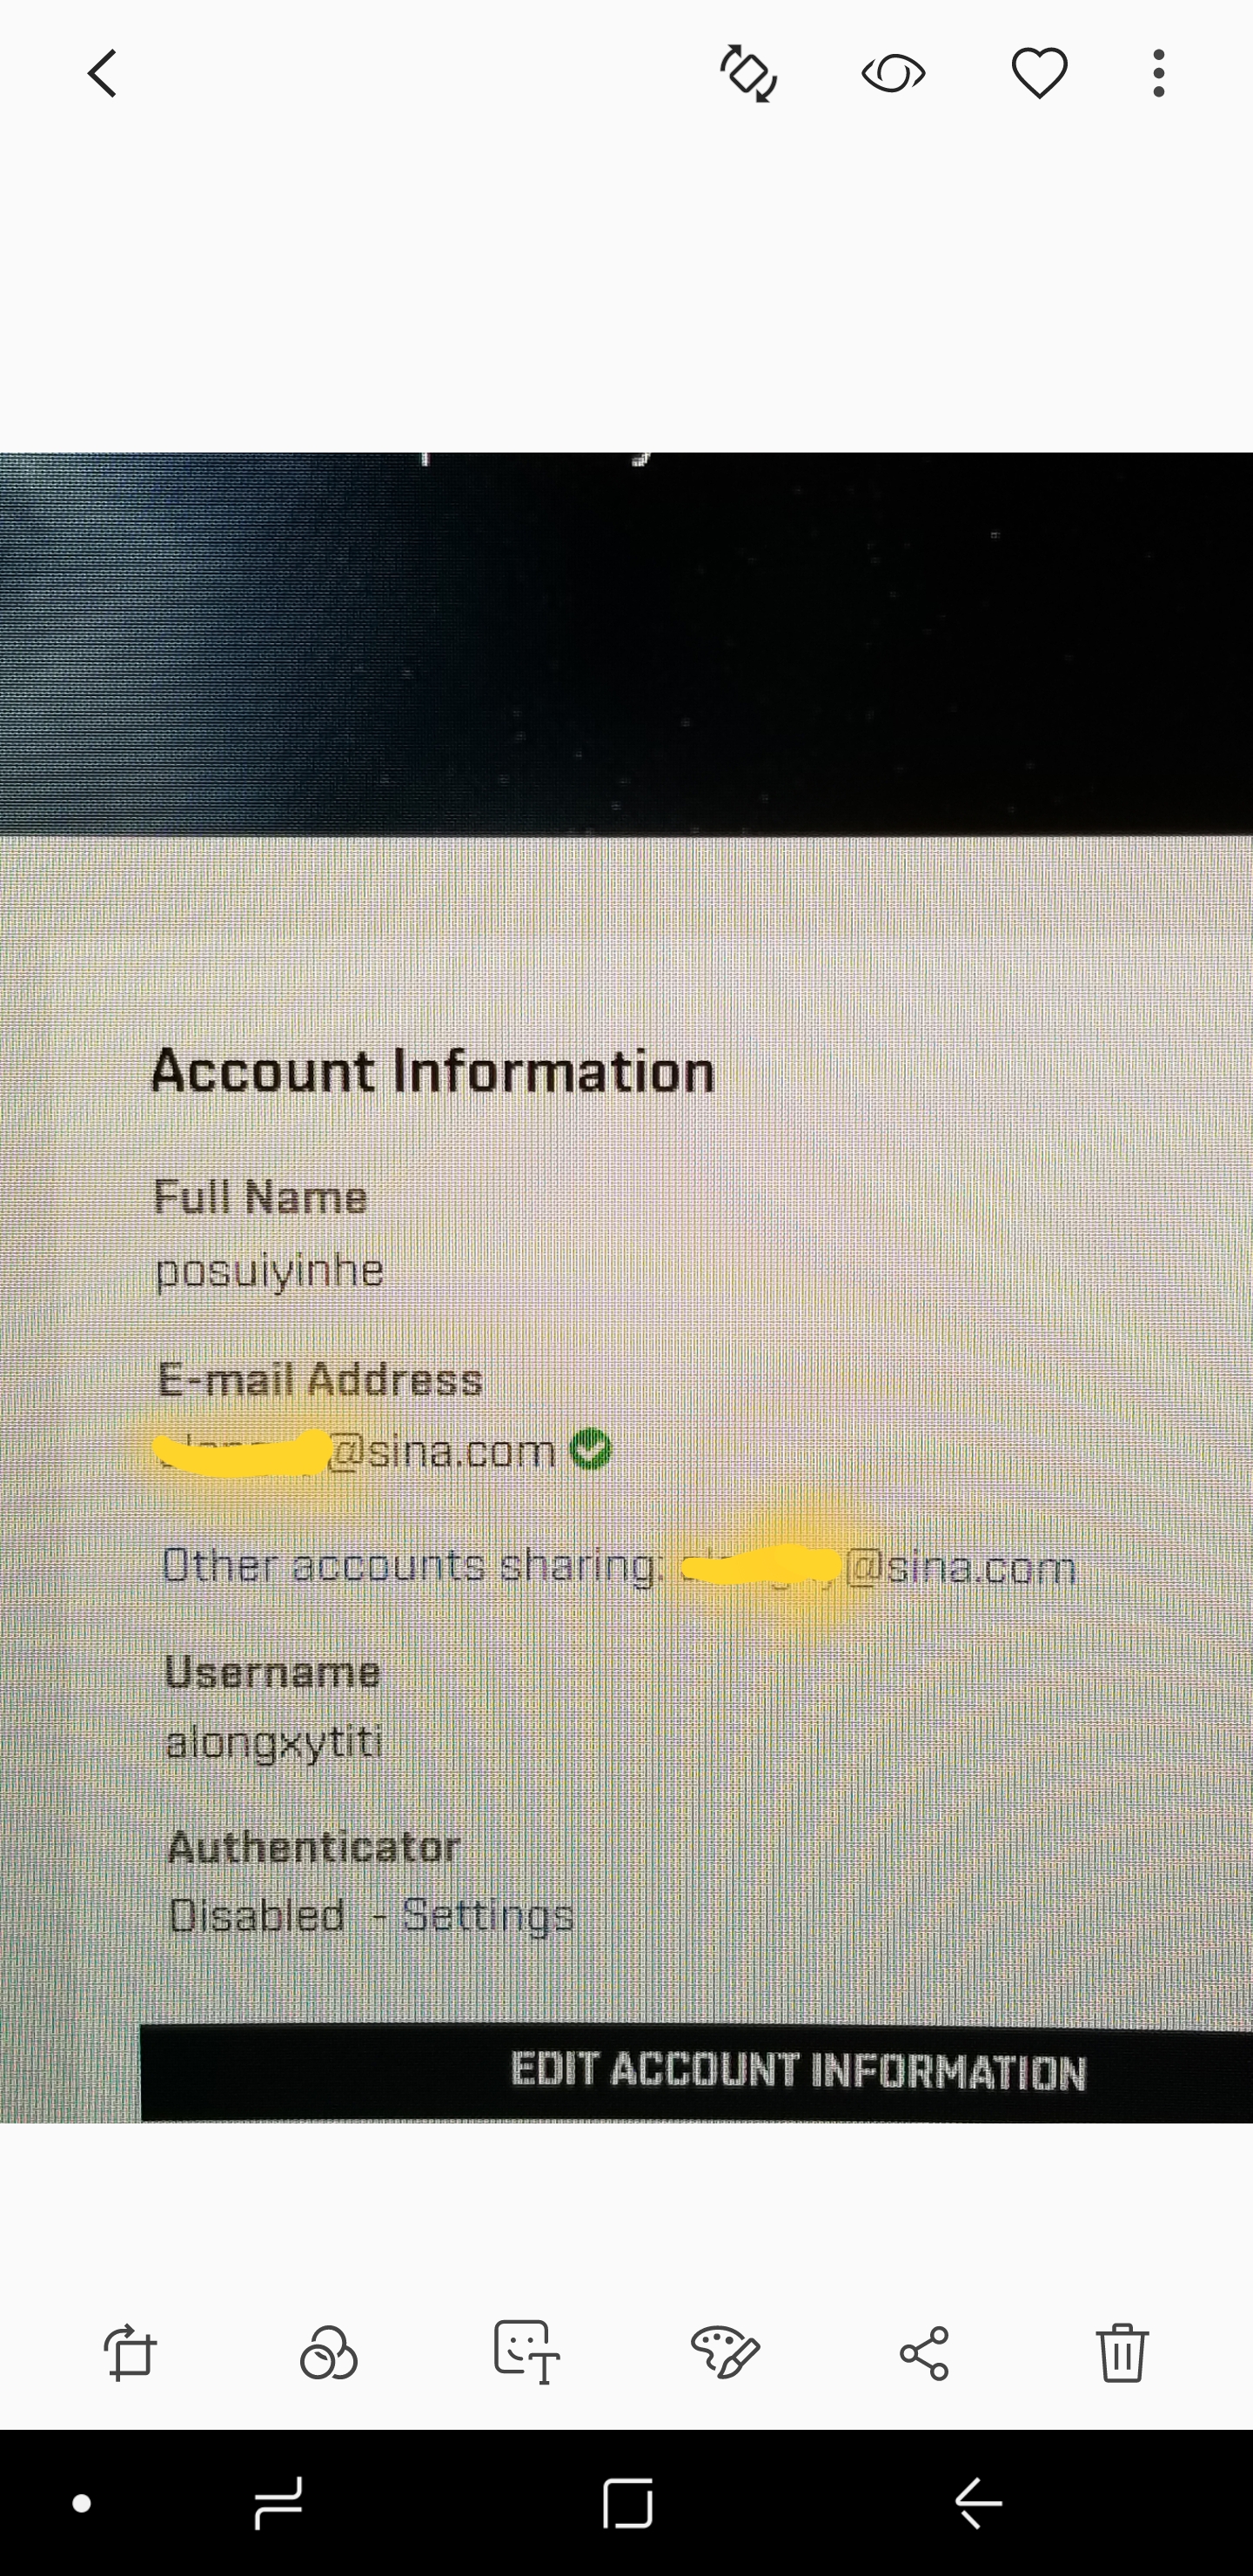1253x2576 pixels.
Task: Tap the system back arrow in navigation bar
Action: pos(977,2503)
